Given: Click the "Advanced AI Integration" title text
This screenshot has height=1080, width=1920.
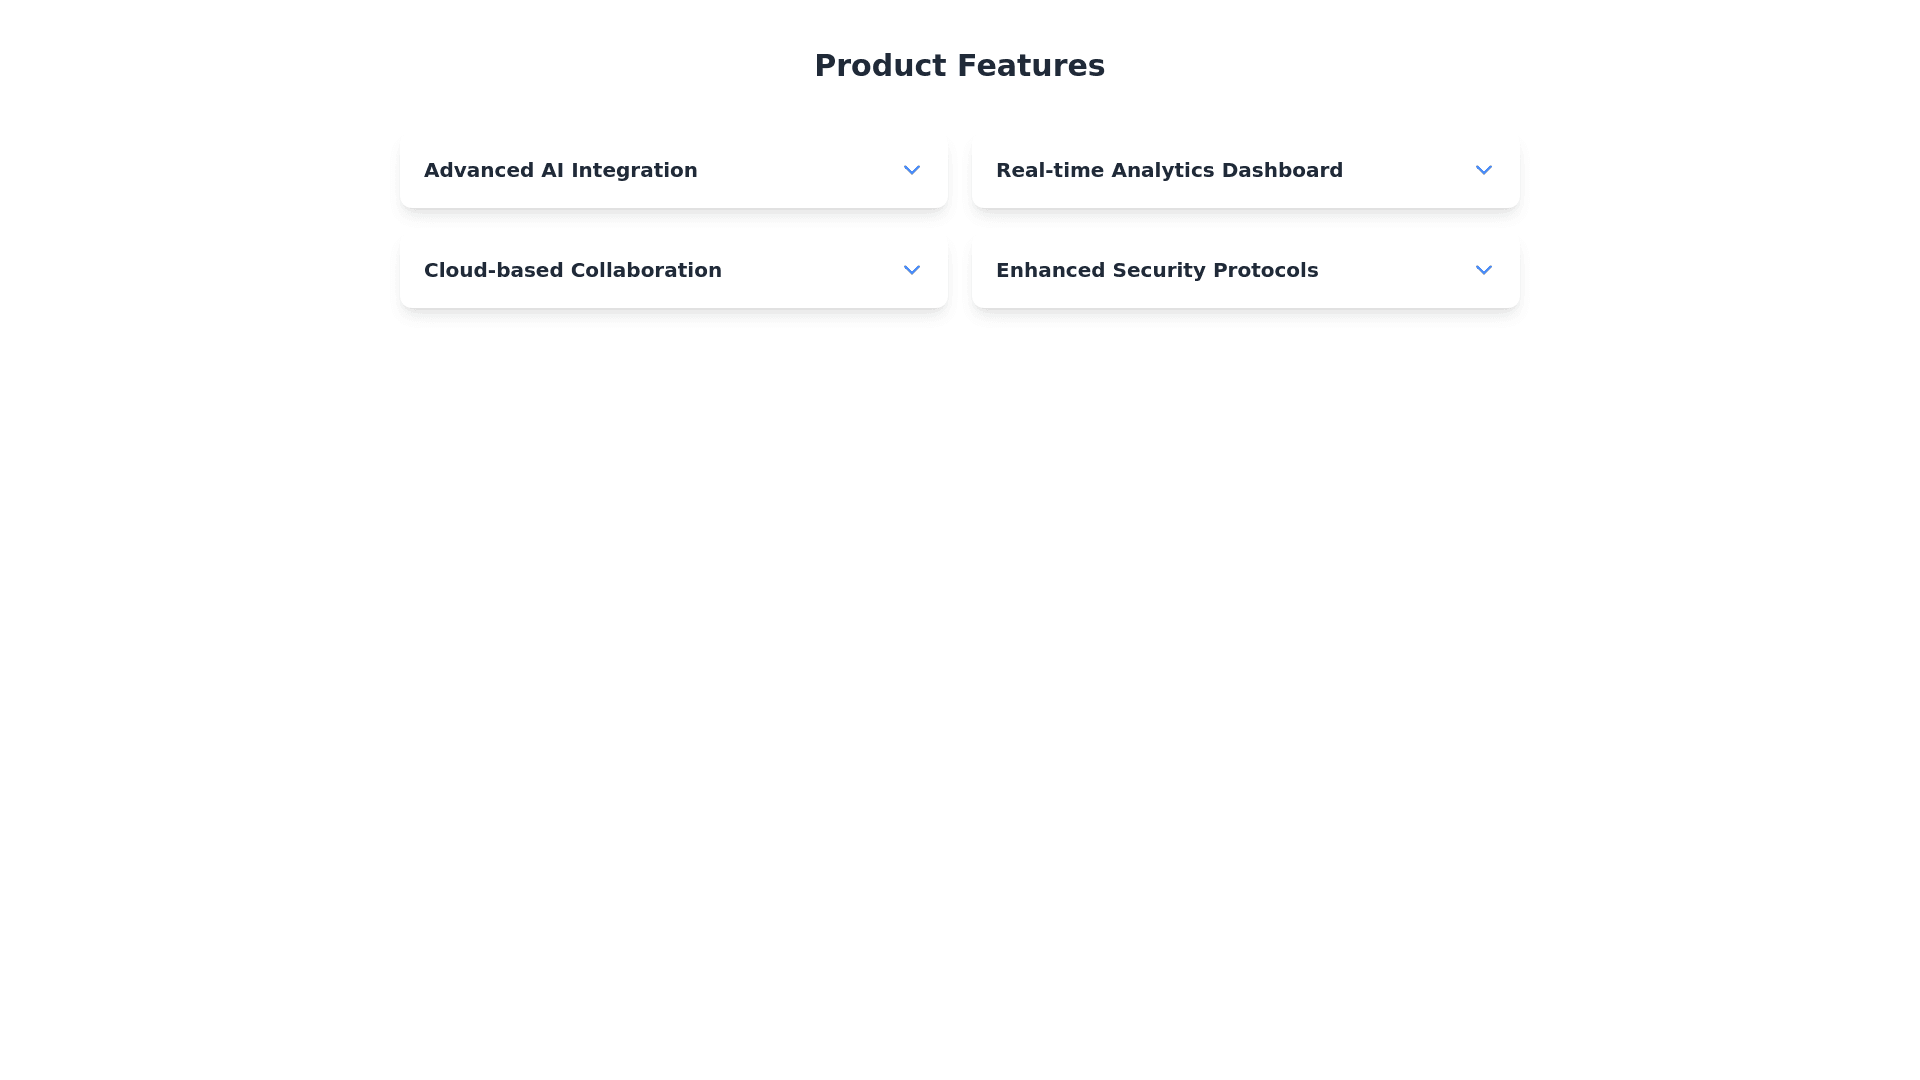Looking at the screenshot, I should point(560,170).
